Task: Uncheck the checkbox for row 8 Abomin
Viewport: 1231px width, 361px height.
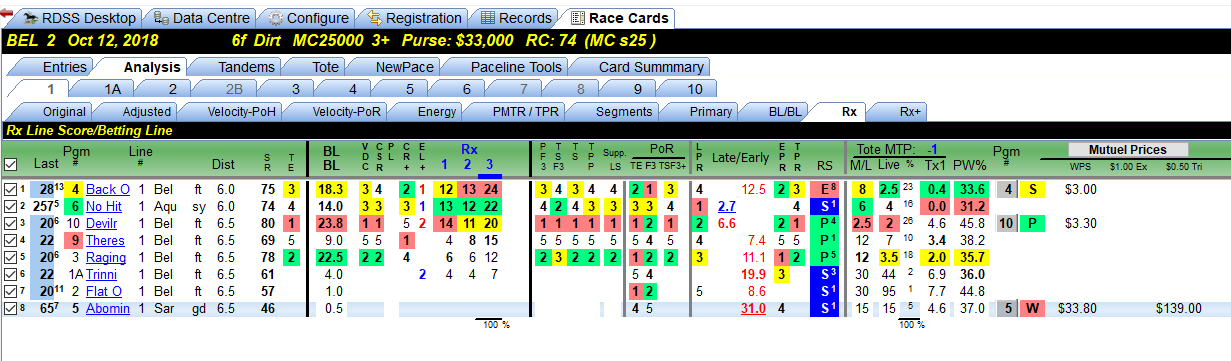Action: [x=10, y=308]
